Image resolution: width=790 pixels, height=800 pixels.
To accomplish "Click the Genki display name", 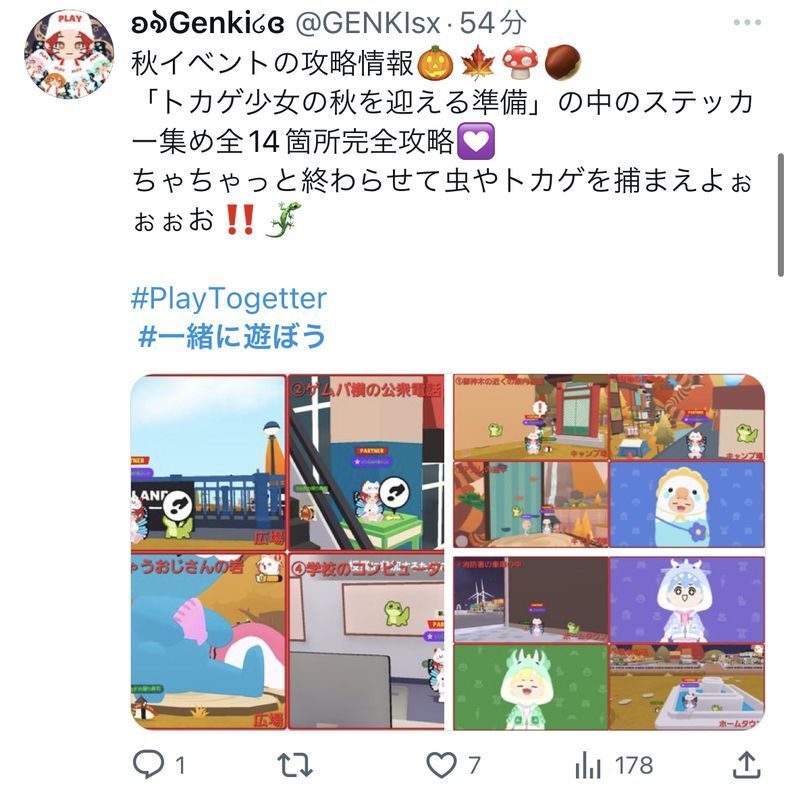I will [208, 24].
